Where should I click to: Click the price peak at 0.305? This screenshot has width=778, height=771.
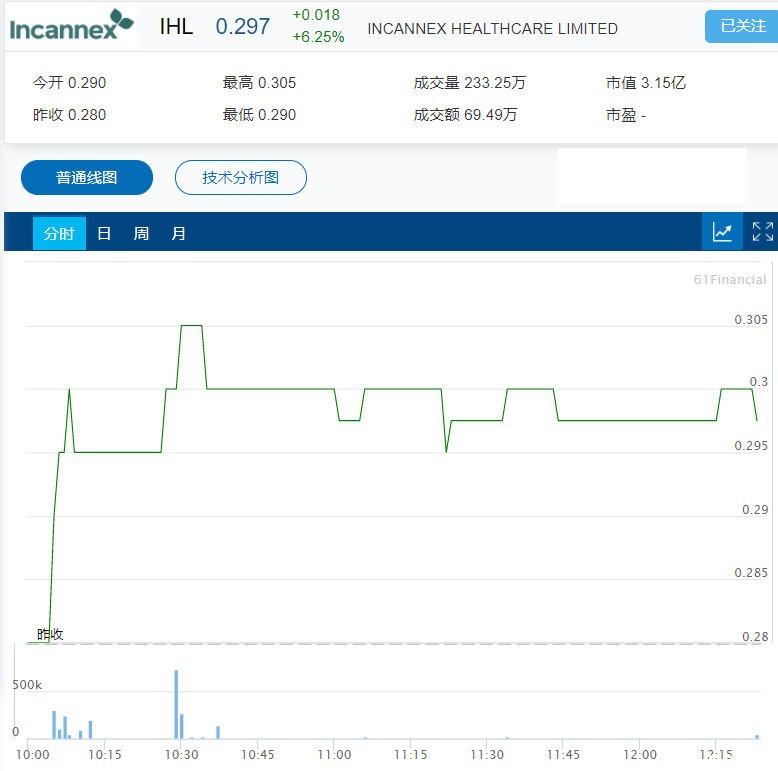click(192, 326)
